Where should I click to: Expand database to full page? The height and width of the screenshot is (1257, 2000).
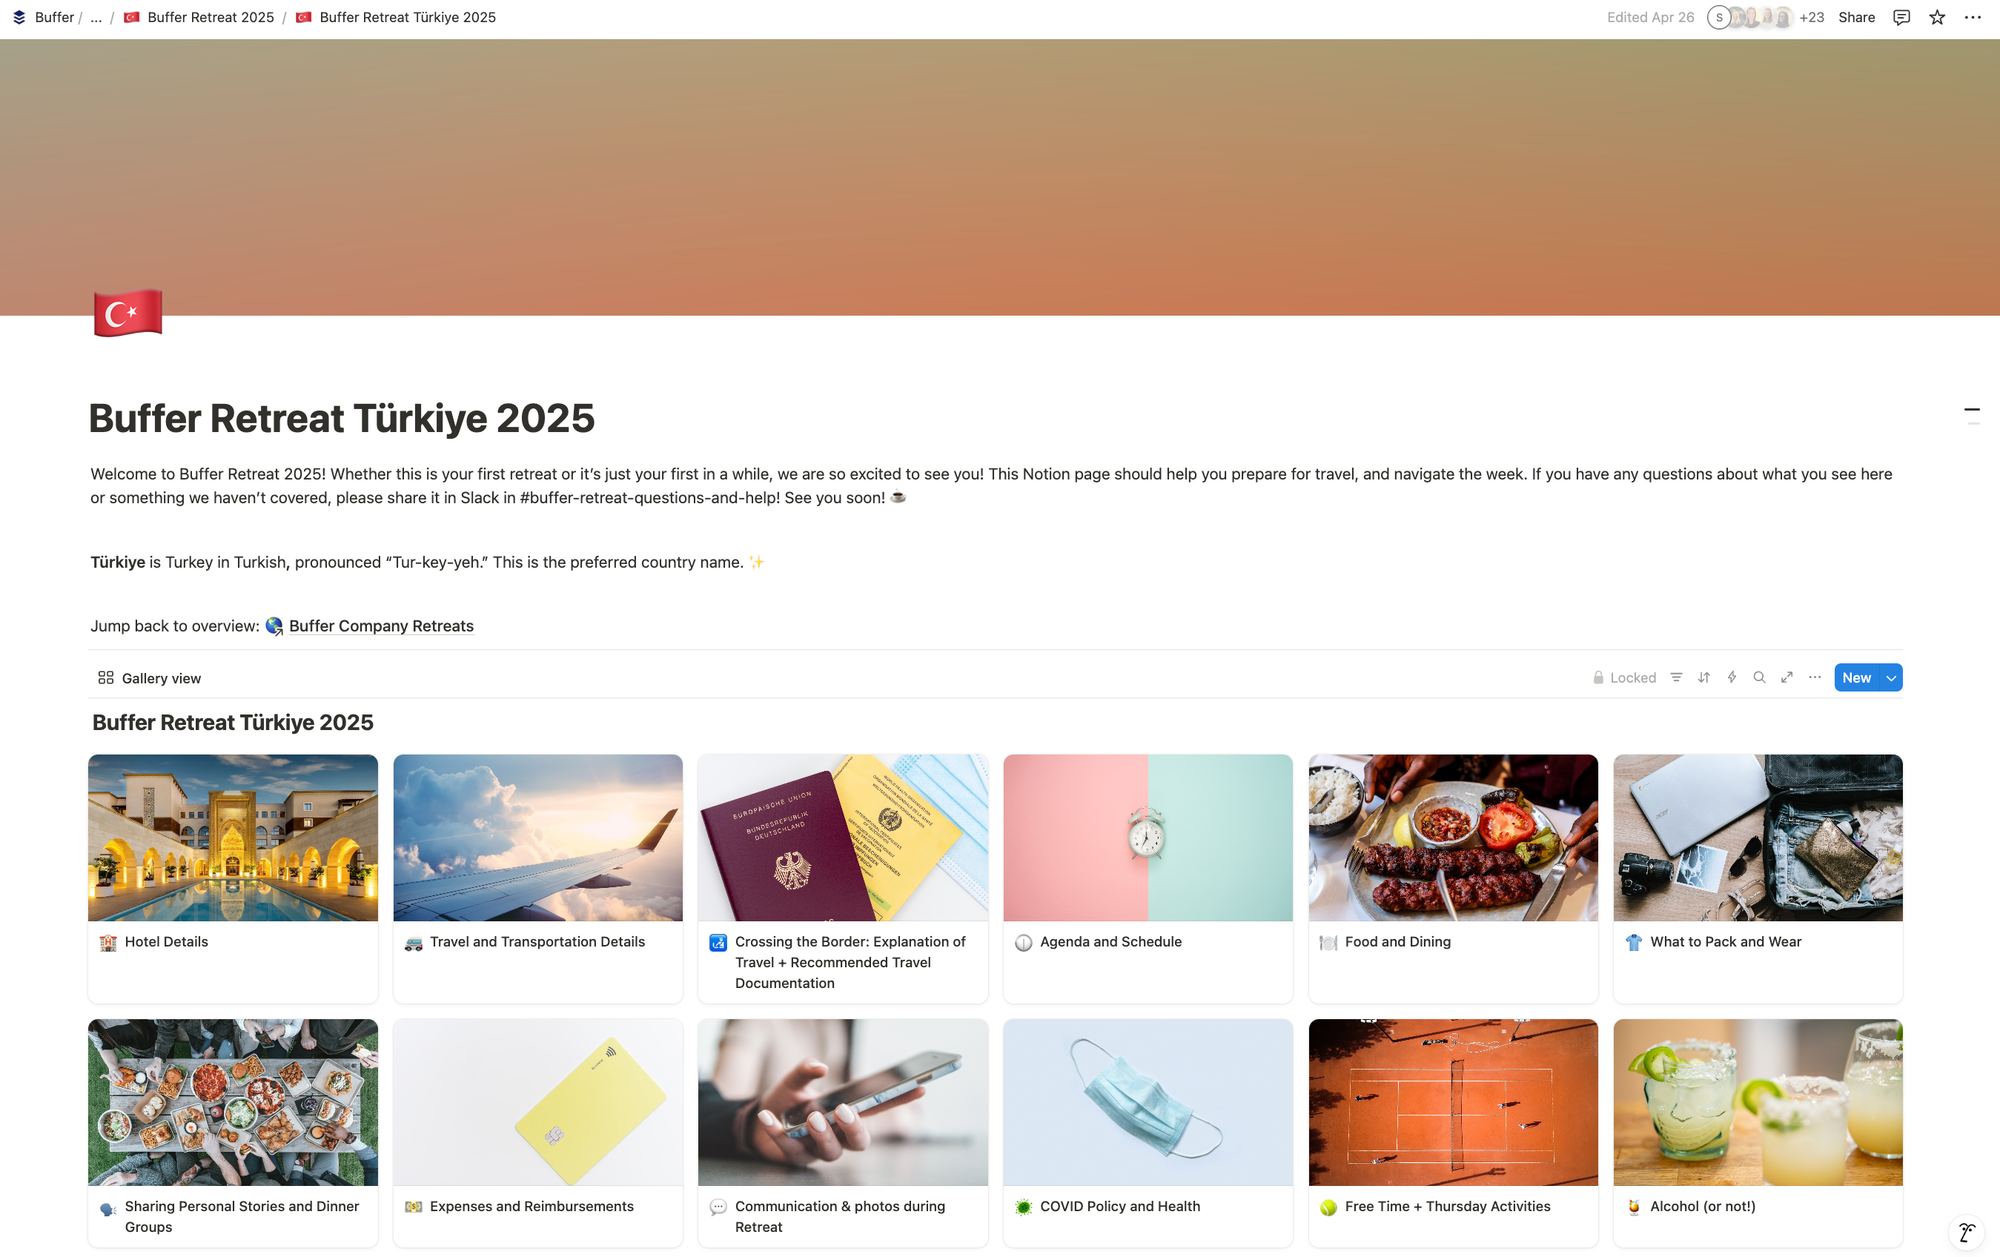pyautogui.click(x=1787, y=678)
